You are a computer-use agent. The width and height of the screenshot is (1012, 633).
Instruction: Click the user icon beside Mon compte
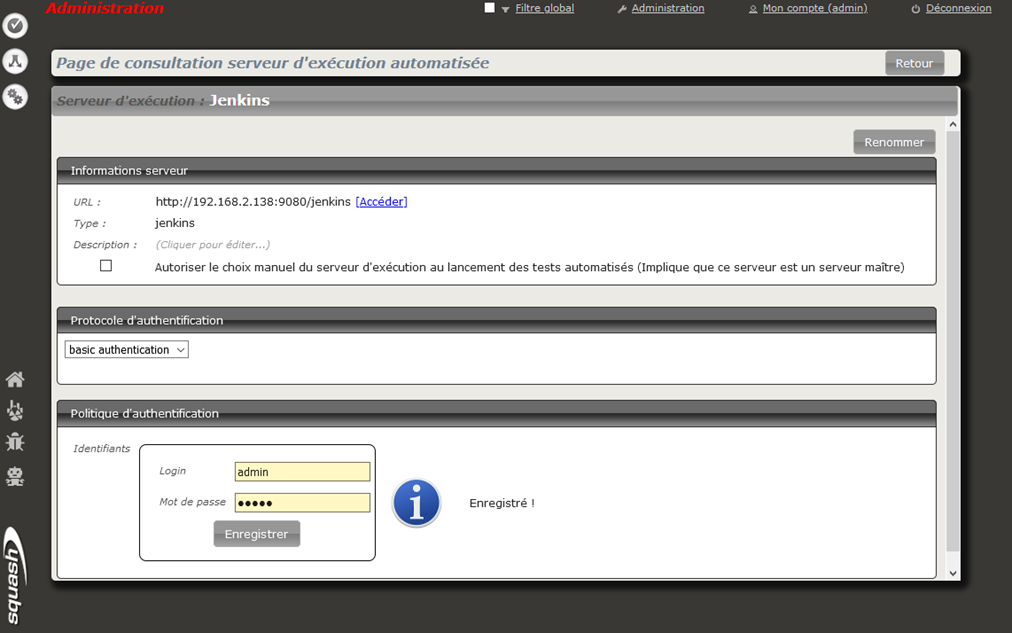coord(753,8)
